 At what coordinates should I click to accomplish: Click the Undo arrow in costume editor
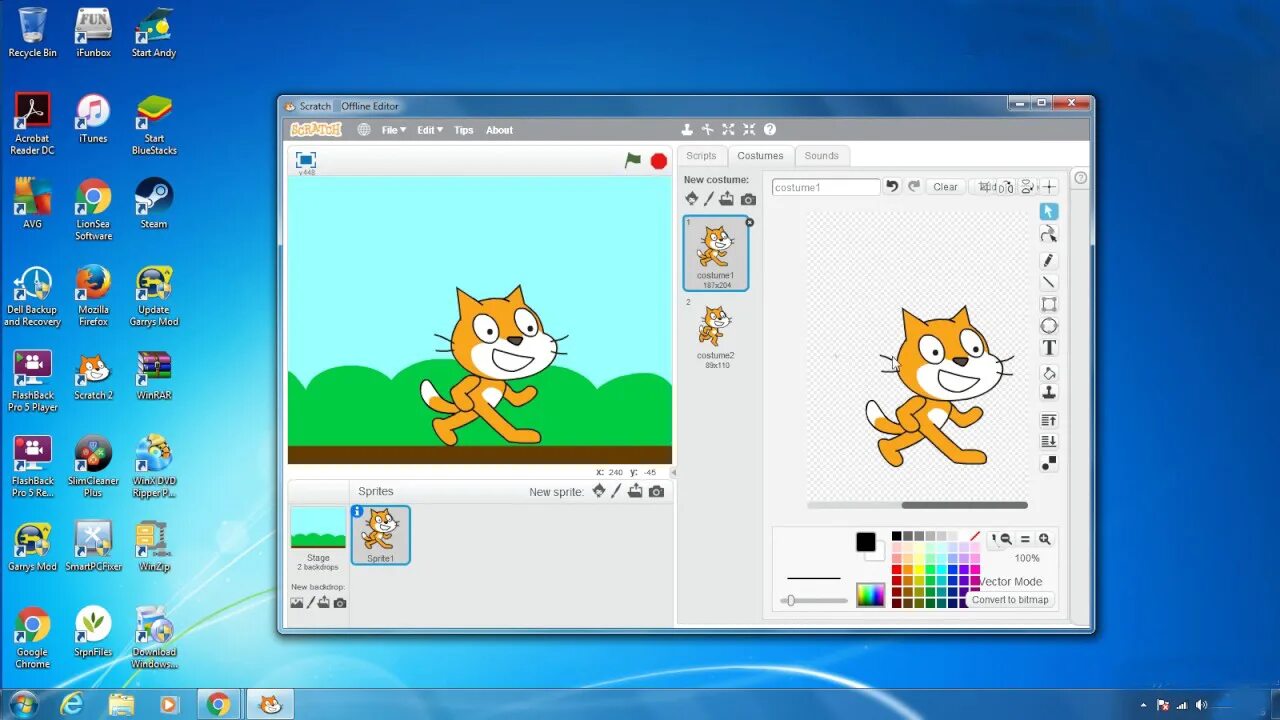tap(892, 186)
